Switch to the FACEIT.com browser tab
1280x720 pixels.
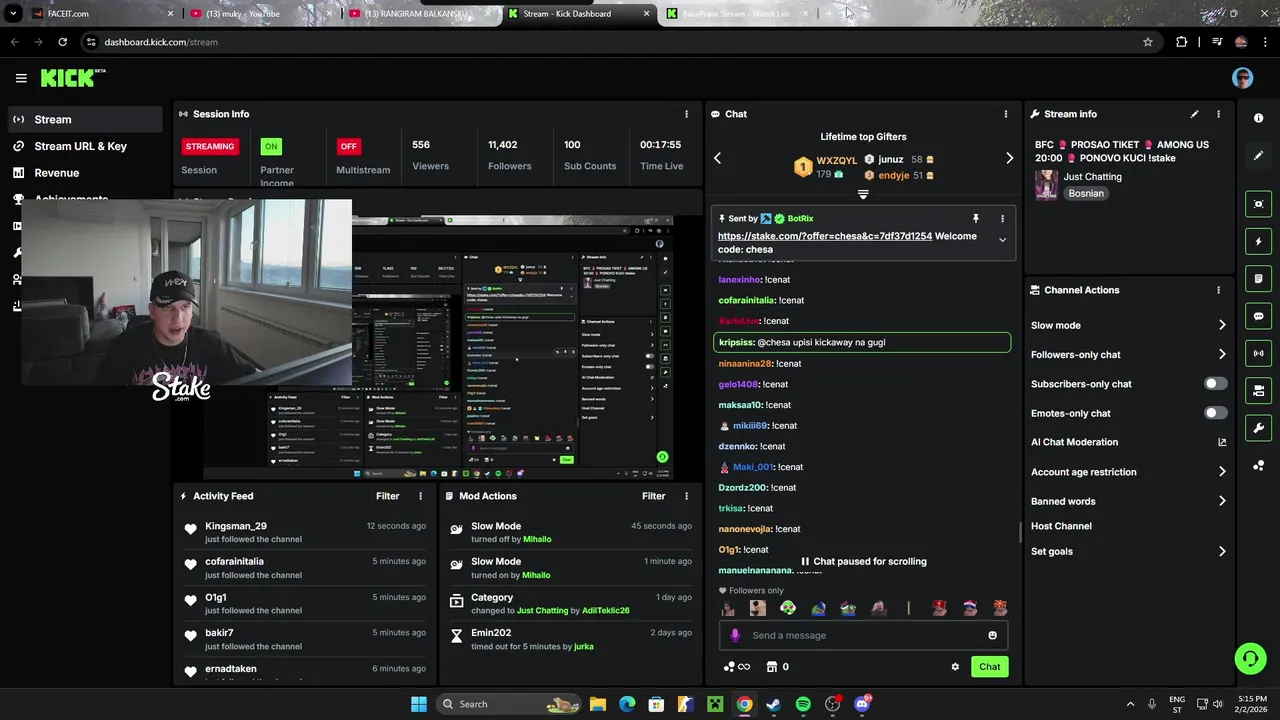pyautogui.click(x=103, y=14)
